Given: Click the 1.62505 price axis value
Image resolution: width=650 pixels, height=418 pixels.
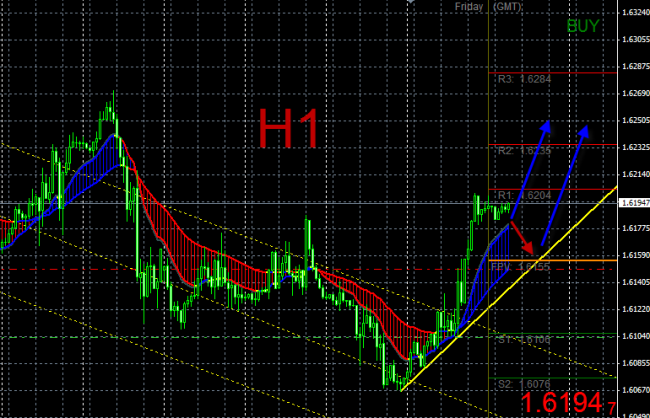Looking at the screenshot, I should click(x=635, y=120).
